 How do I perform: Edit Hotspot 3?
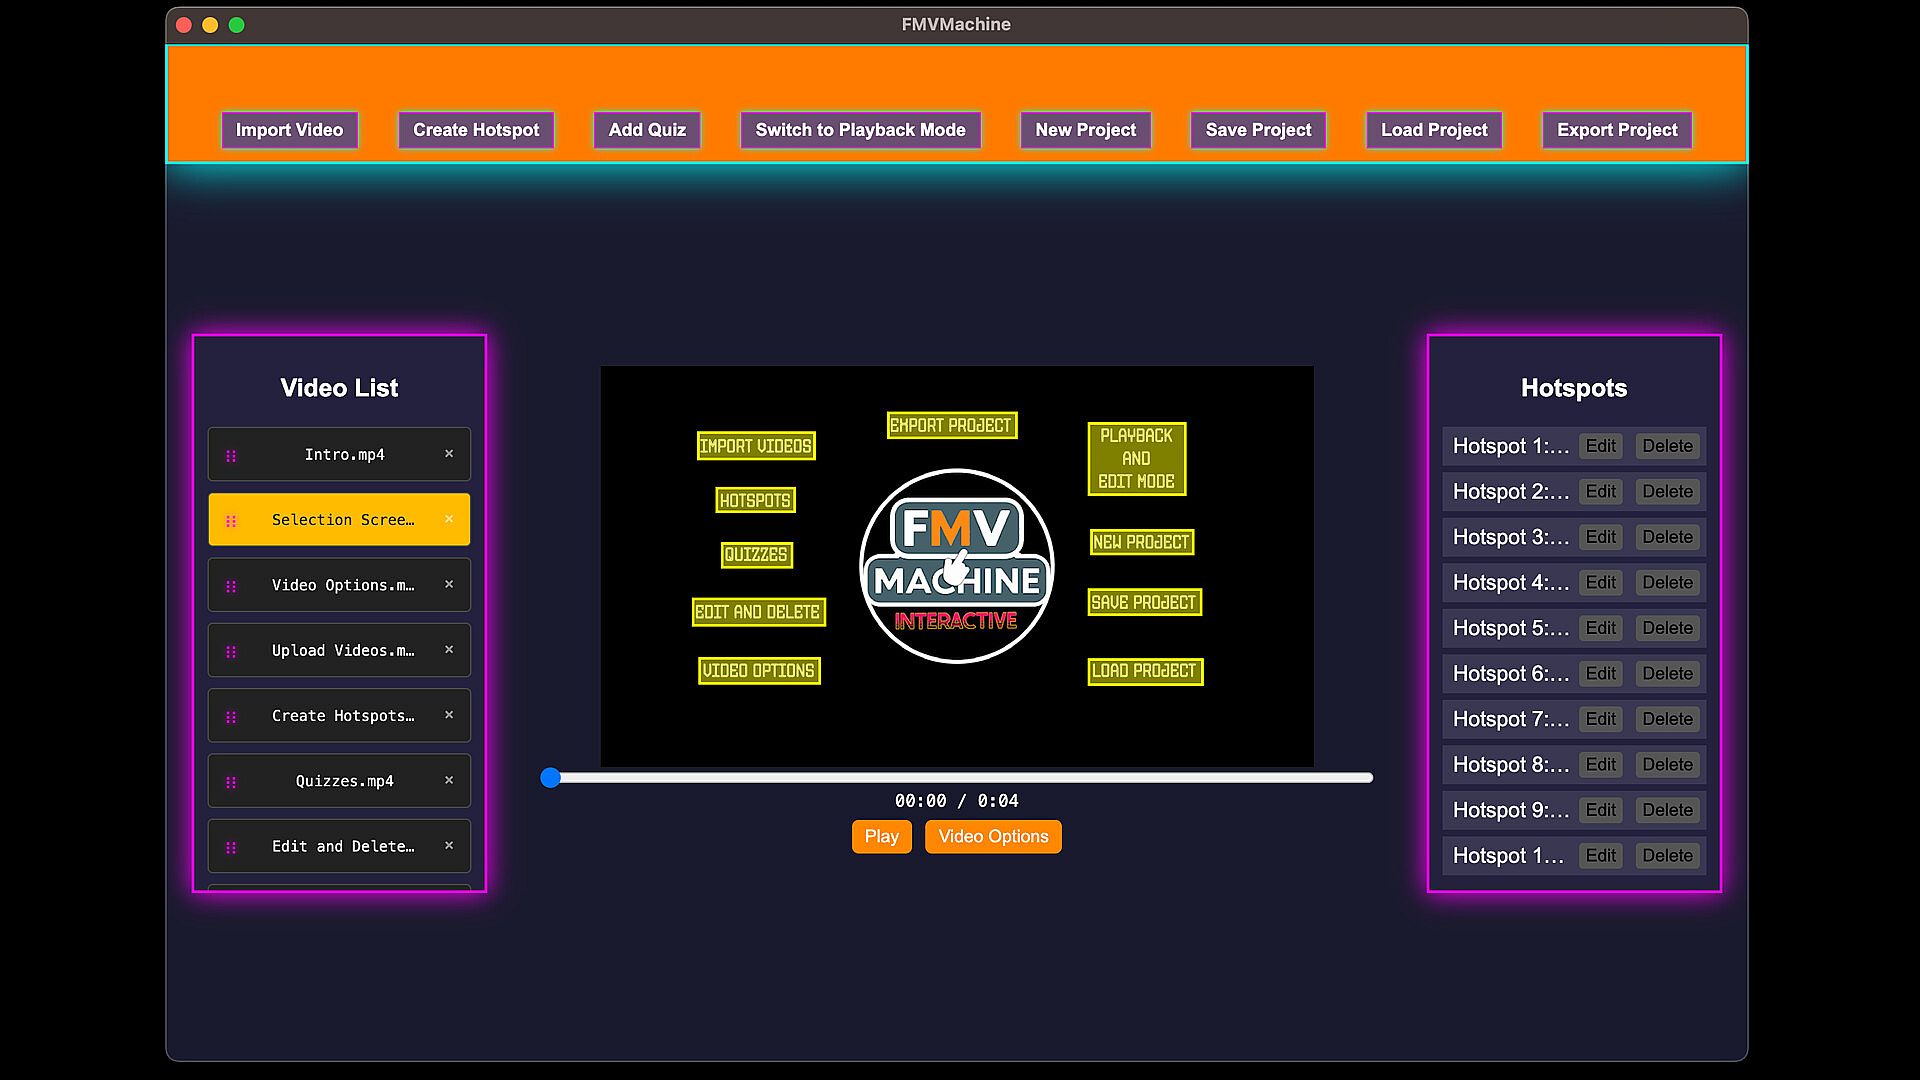1600,537
